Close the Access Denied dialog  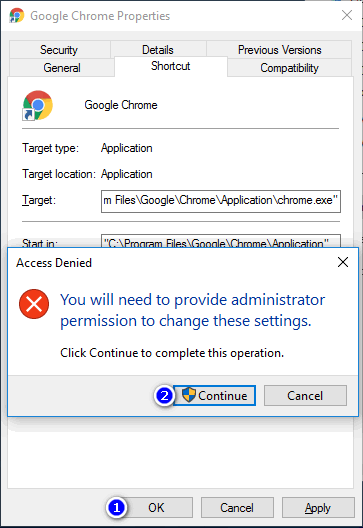coord(343,262)
